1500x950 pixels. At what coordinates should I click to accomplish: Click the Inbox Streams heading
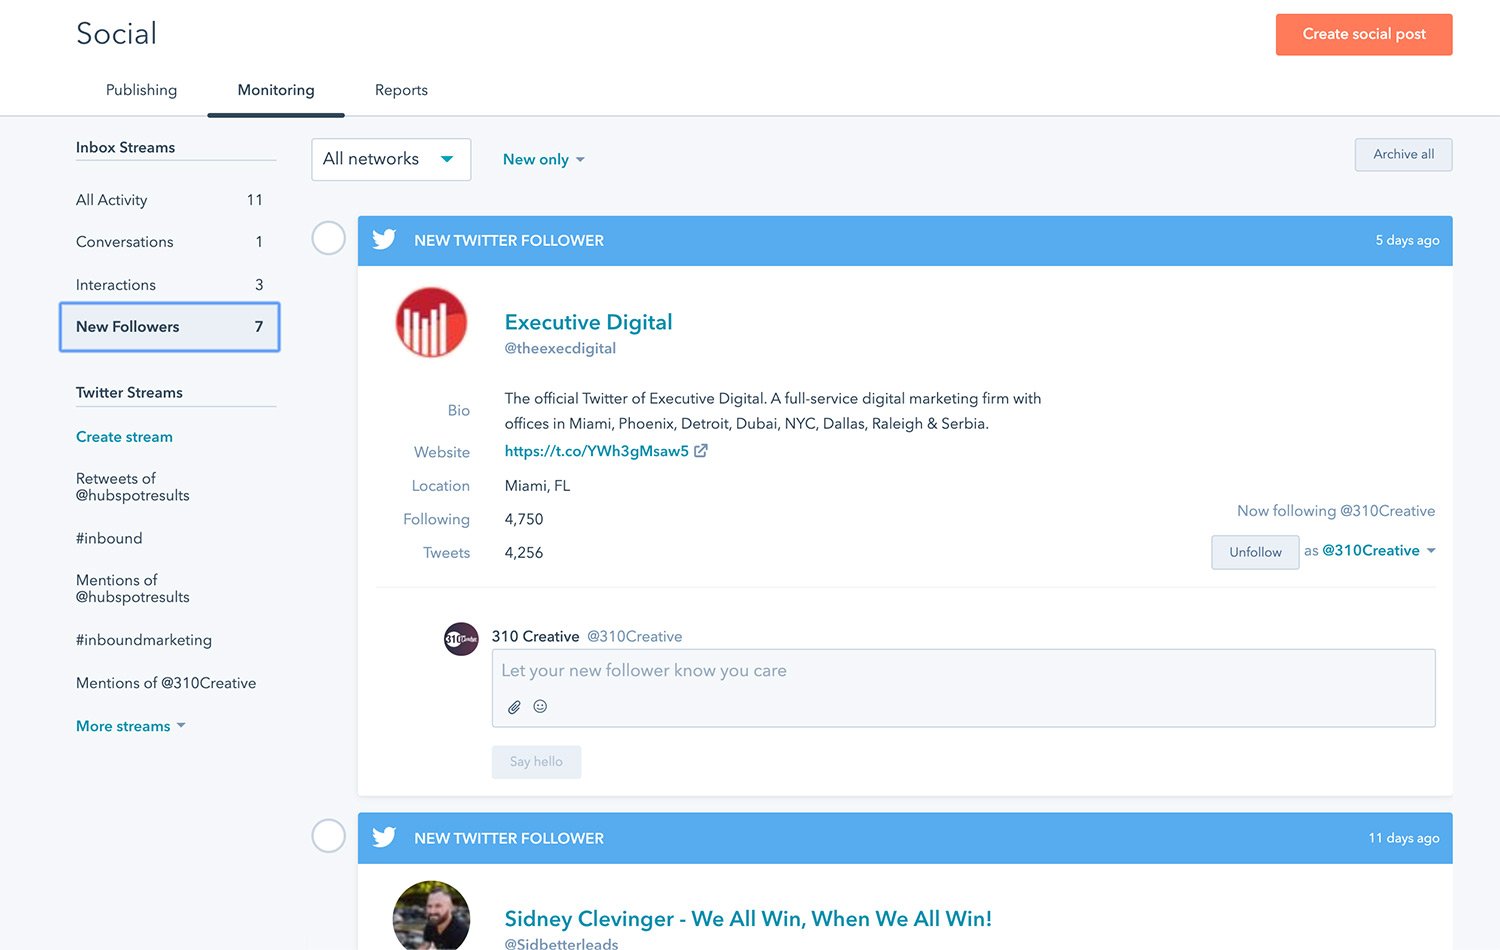point(125,147)
